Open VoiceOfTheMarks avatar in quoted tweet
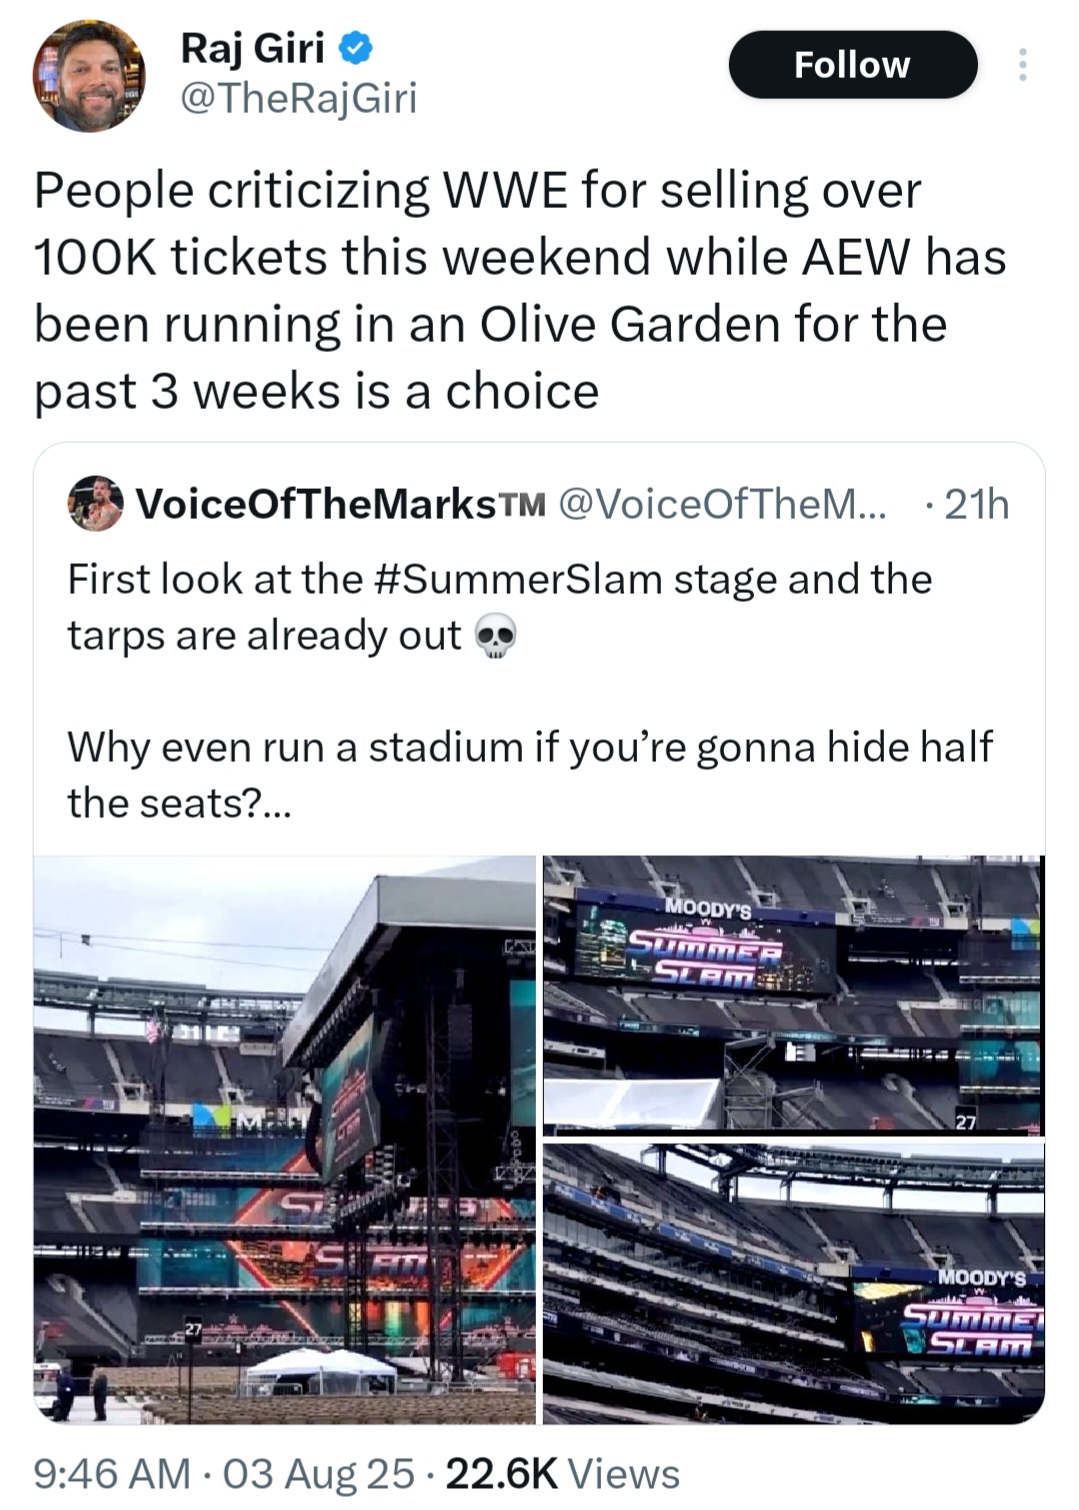This screenshot has width=1079, height=1510. (x=95, y=503)
